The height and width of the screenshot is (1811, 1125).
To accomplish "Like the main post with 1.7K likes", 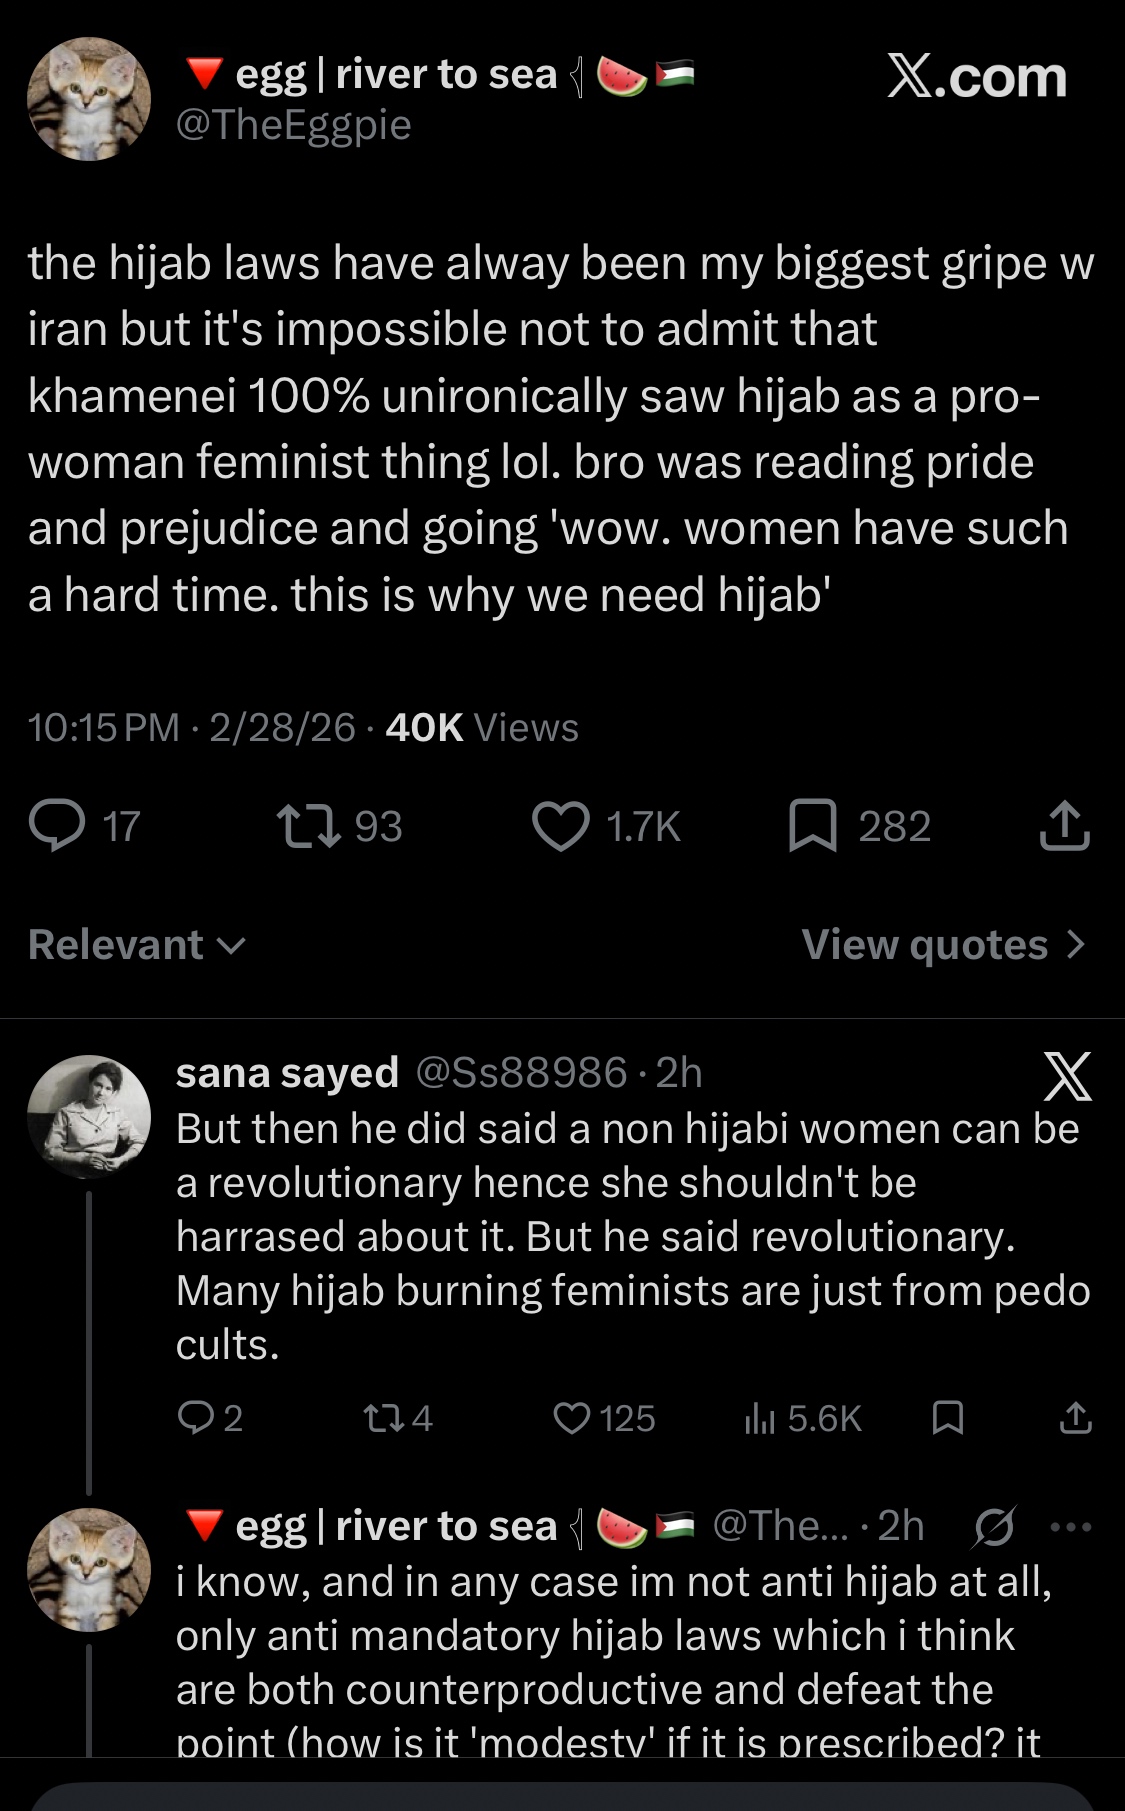I will point(561,826).
